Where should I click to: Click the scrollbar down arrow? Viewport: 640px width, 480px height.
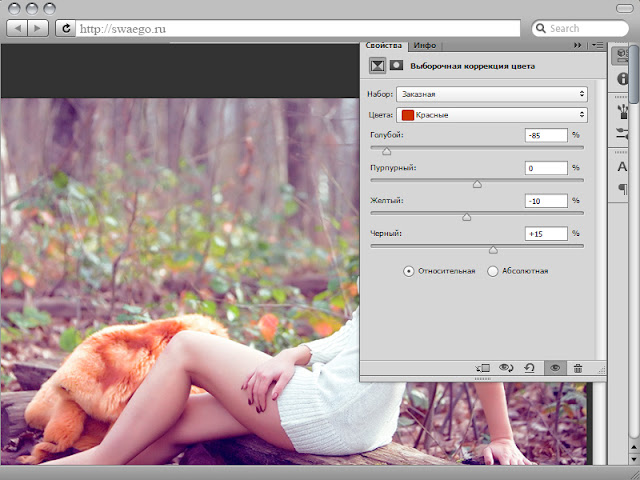coord(634,458)
